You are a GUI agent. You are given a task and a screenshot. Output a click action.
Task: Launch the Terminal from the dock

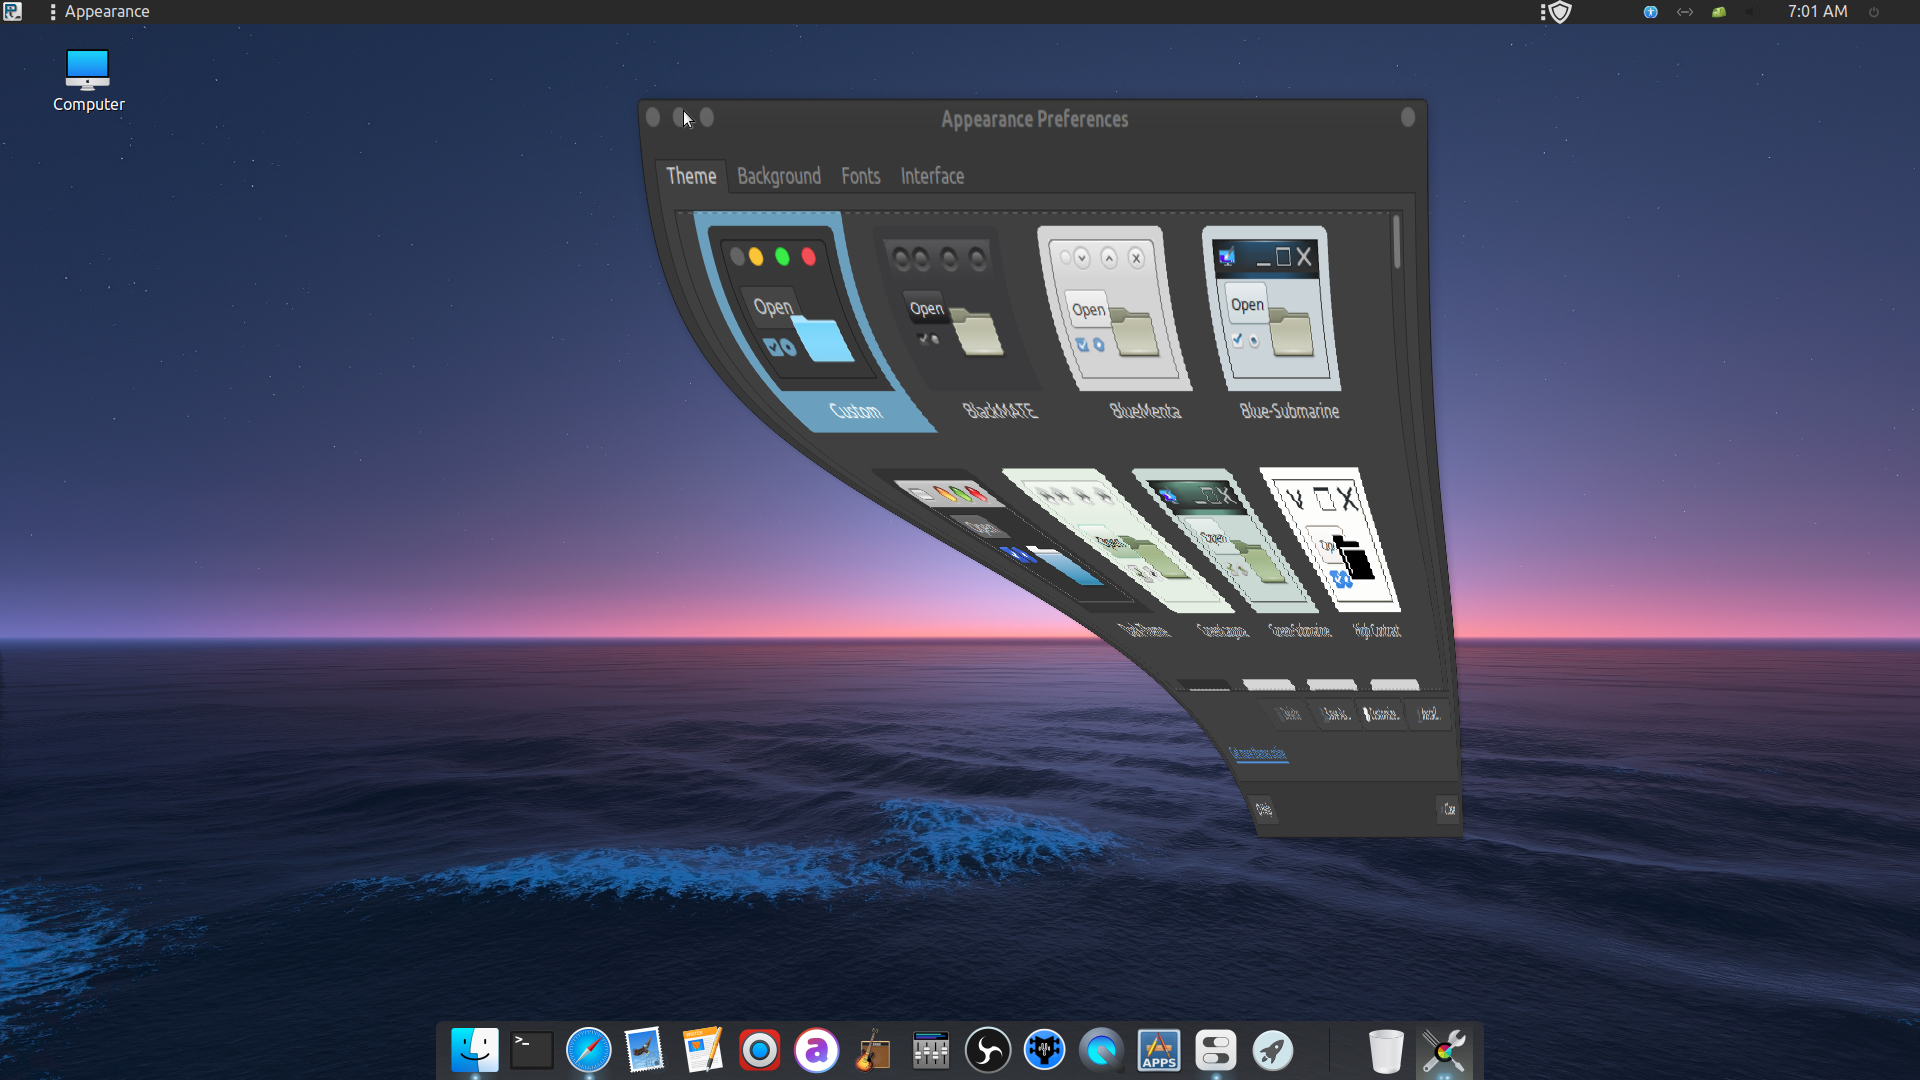pyautogui.click(x=531, y=1050)
